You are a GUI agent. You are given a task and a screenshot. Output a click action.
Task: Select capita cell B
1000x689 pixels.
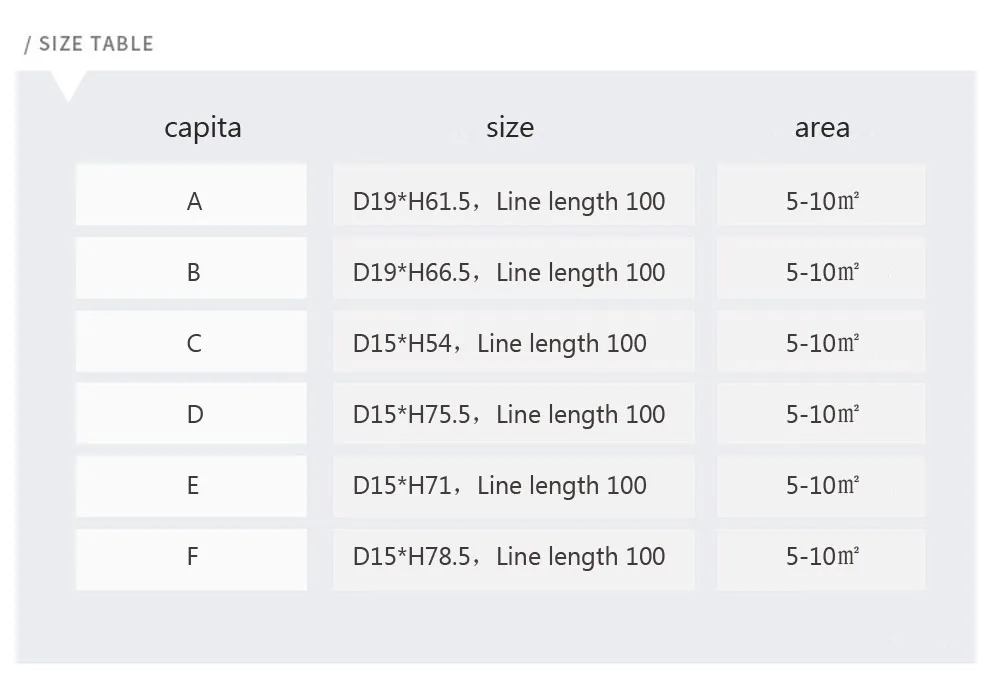193,272
